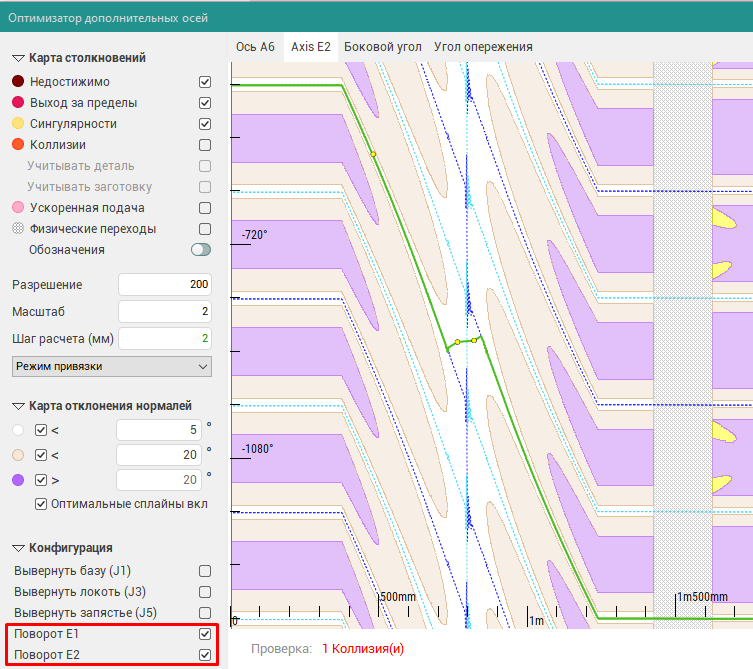Click the pink Выход за пределы icon
This screenshot has height=669, width=753.
(18, 103)
